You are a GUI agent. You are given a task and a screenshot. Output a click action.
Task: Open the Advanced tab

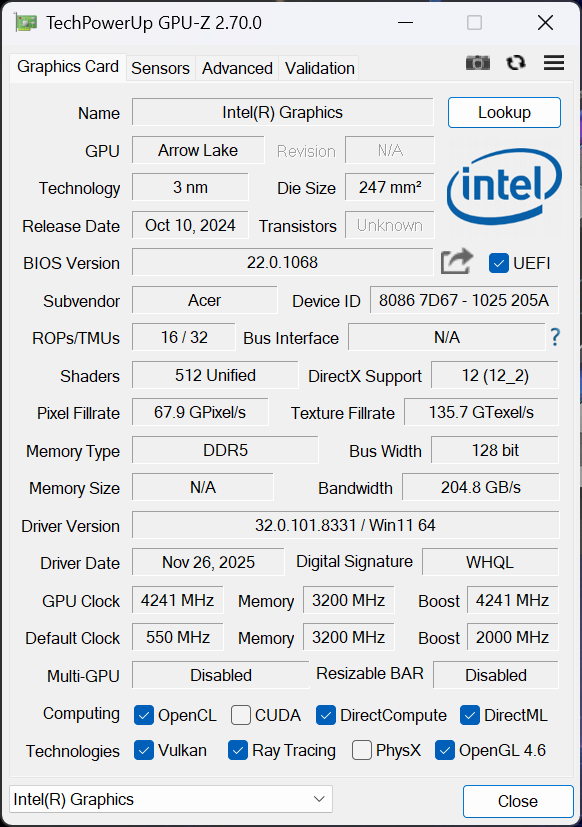click(237, 68)
